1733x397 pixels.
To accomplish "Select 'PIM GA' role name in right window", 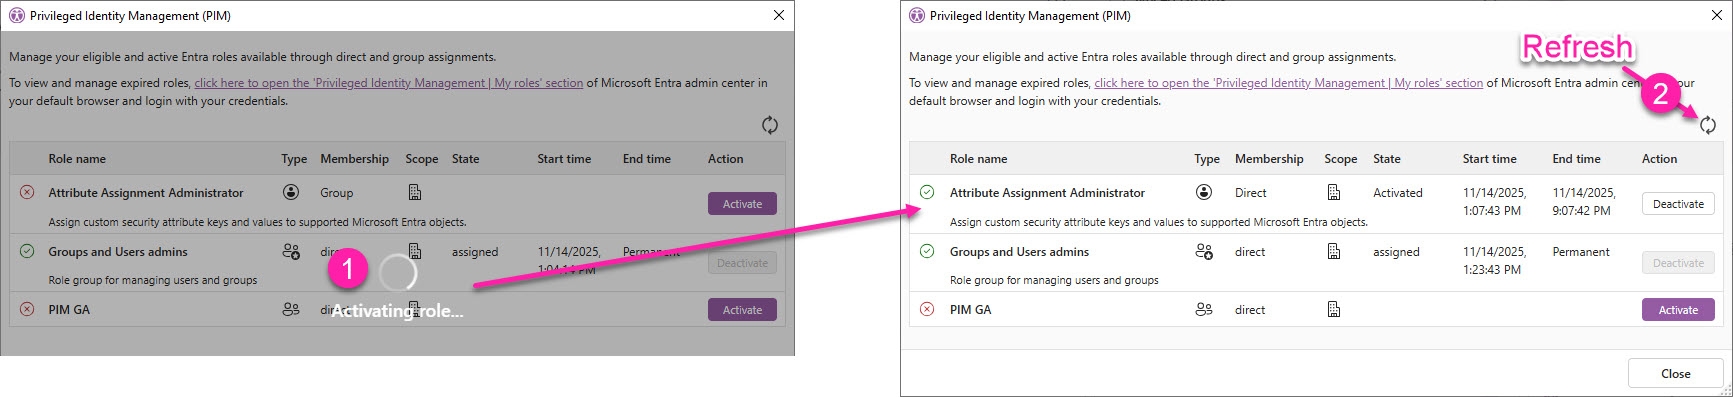I will [x=970, y=309].
